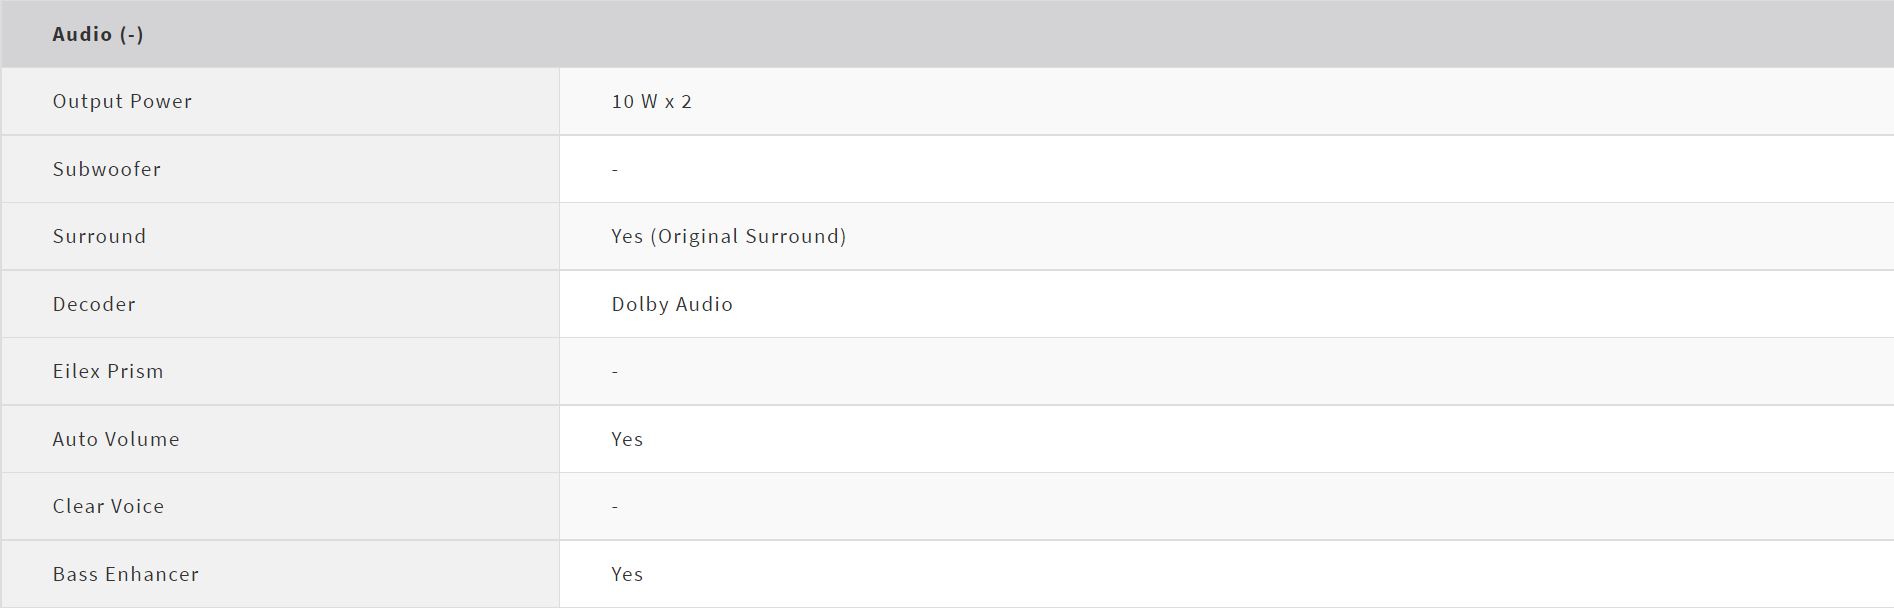Click the 10 W x 2 value
The width and height of the screenshot is (1894, 608).
point(651,101)
